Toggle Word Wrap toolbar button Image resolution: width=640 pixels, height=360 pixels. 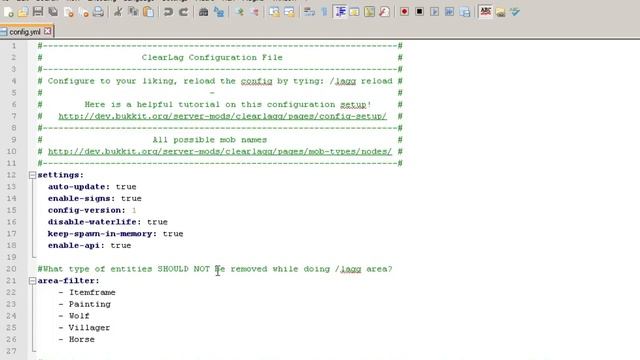pos(309,12)
